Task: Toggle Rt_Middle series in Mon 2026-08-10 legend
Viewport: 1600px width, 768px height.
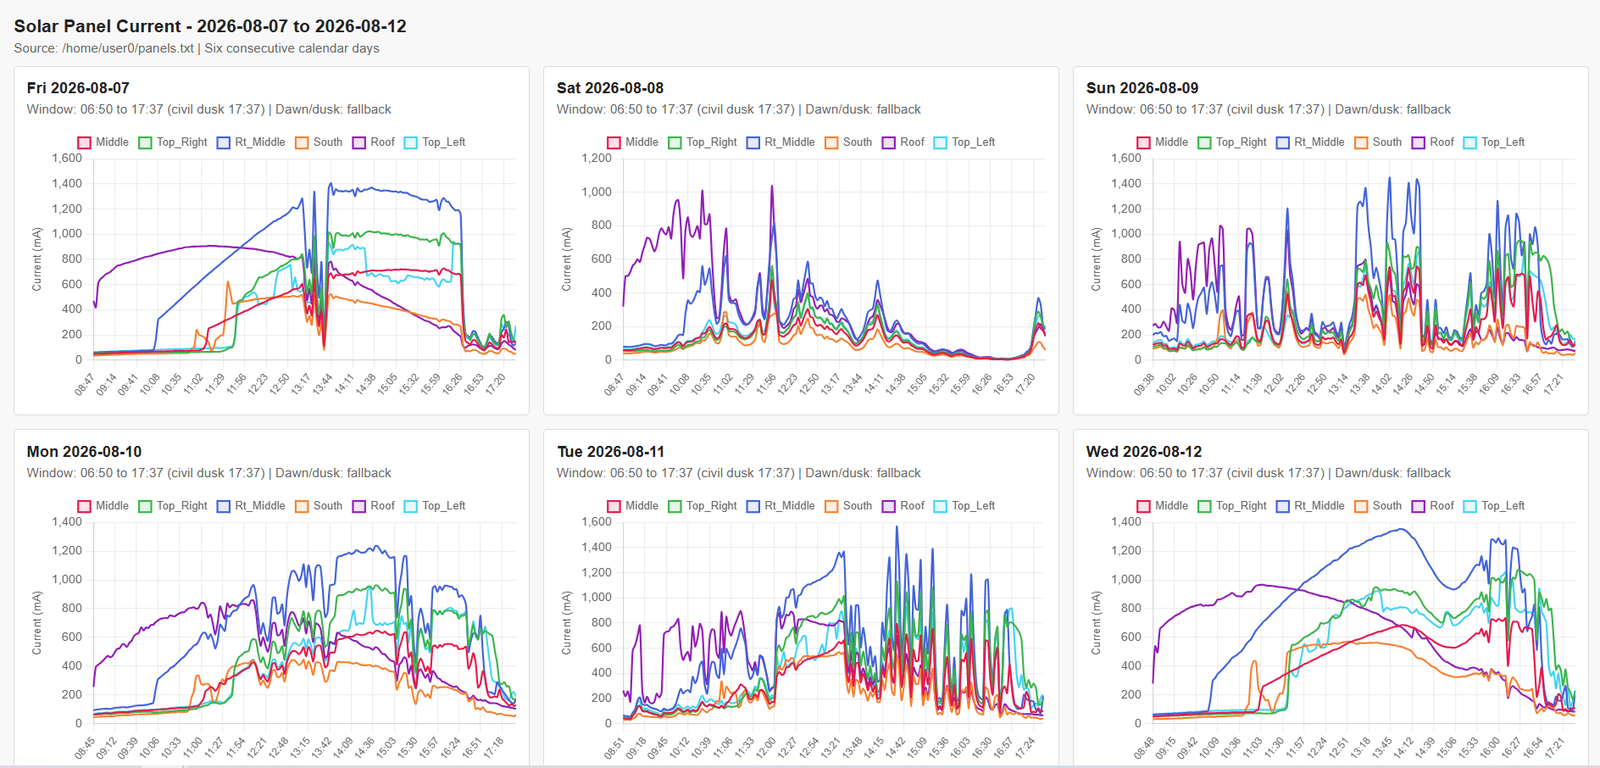Action: pyautogui.click(x=251, y=506)
